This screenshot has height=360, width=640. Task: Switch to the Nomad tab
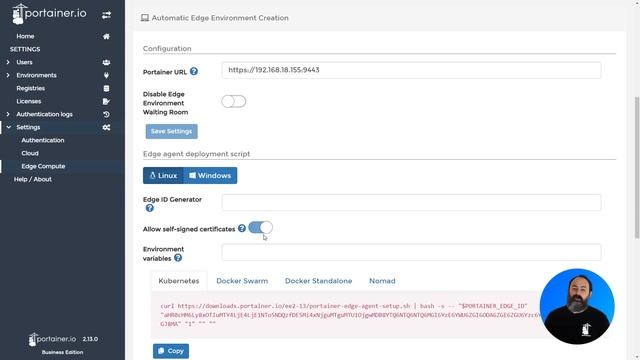tap(382, 281)
